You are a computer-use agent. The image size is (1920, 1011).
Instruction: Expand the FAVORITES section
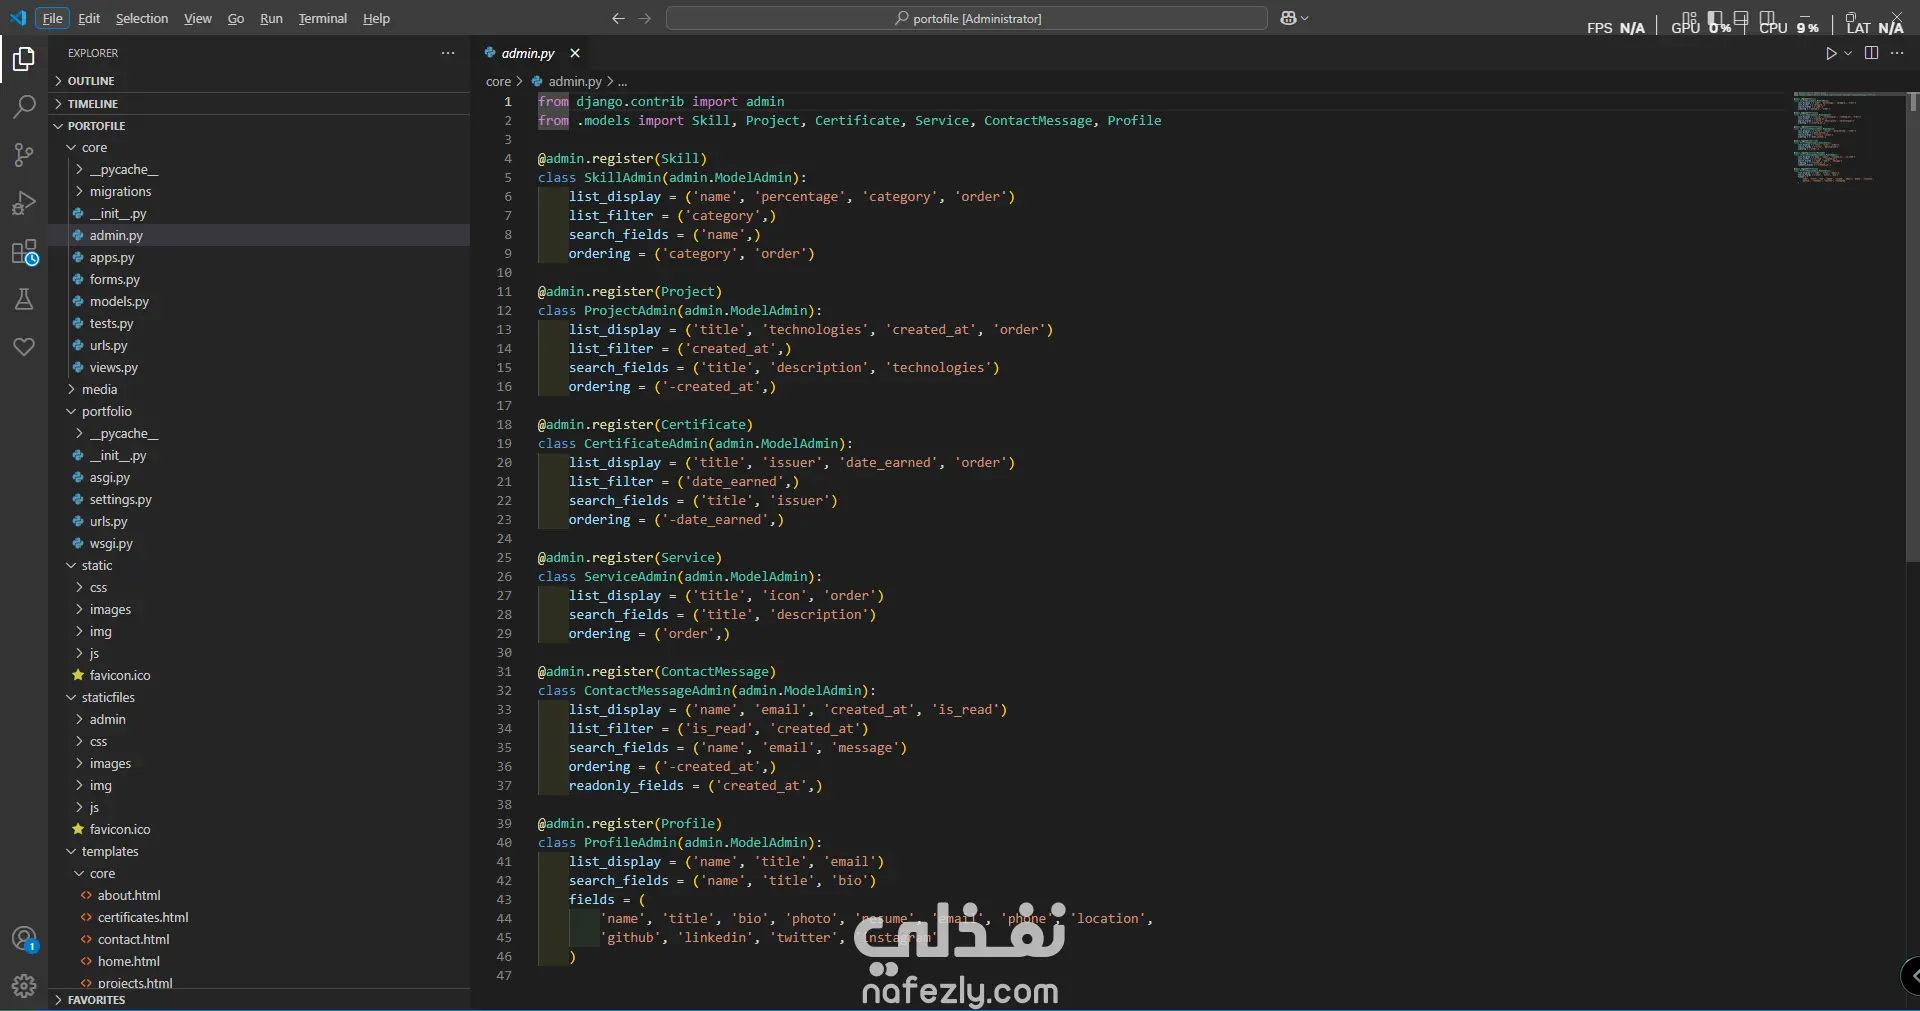(x=260, y=1000)
